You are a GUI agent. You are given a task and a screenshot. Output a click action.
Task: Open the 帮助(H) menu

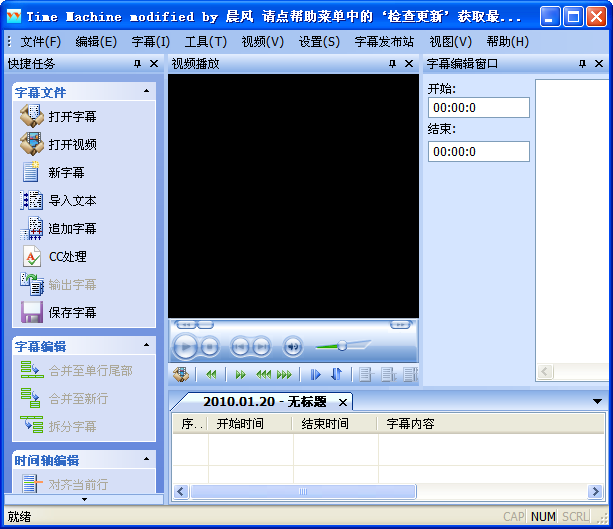coord(507,41)
